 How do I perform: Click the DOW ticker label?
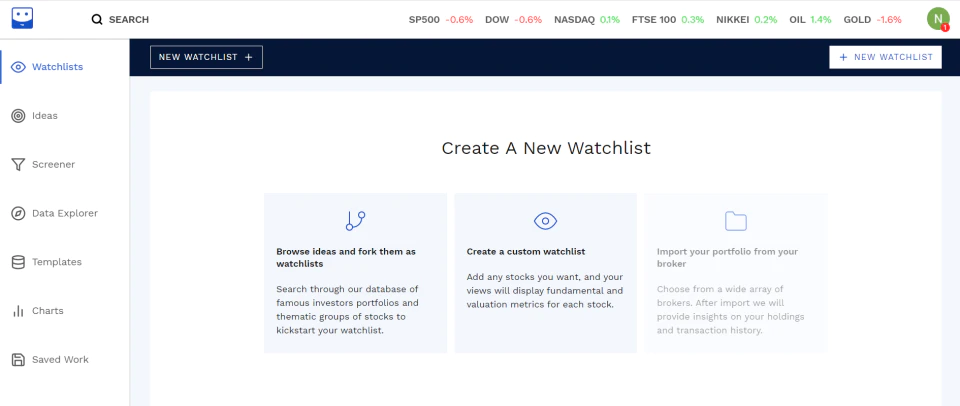point(497,20)
